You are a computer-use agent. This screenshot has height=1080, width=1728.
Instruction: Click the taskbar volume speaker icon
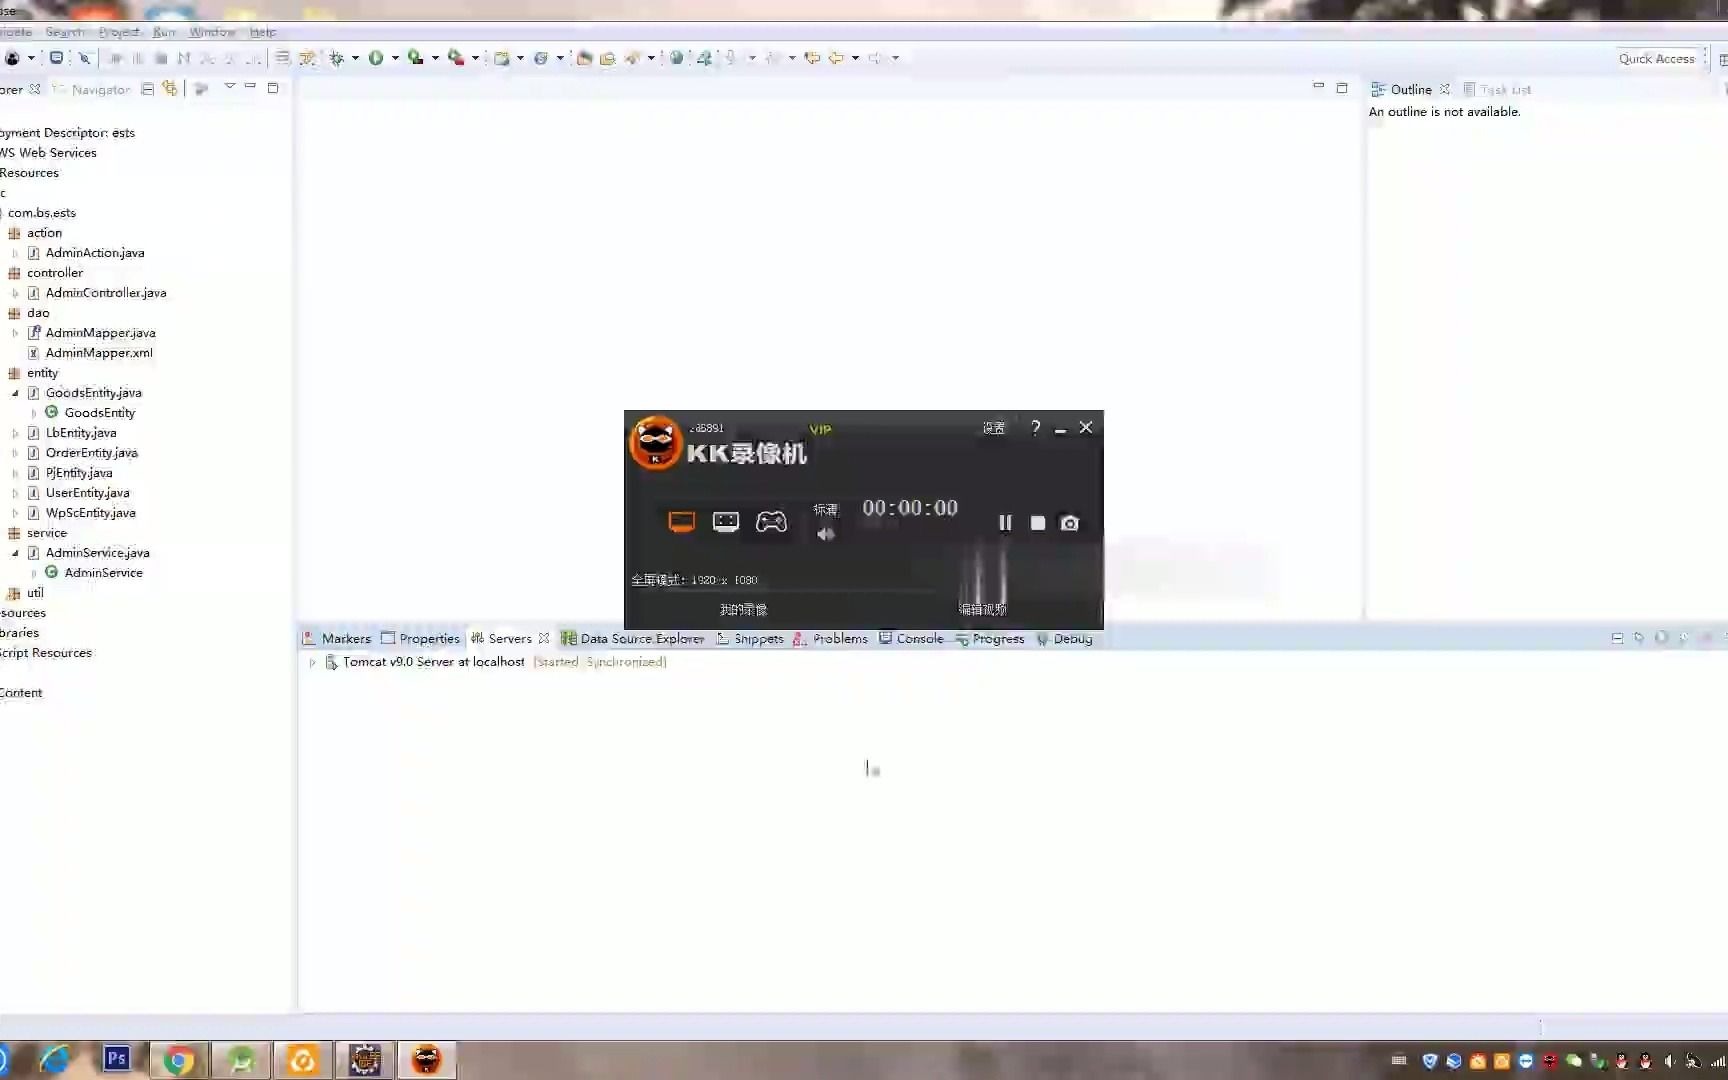click(x=1669, y=1061)
